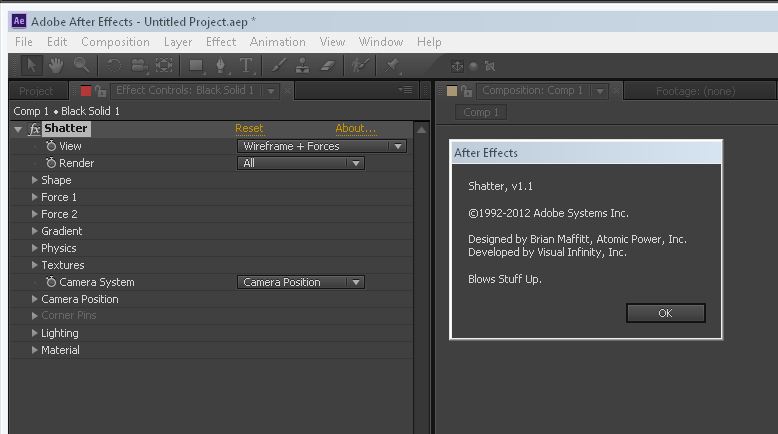Viewport: 778px width, 434px height.
Task: Expand the Force 2 group
Action: coord(34,214)
